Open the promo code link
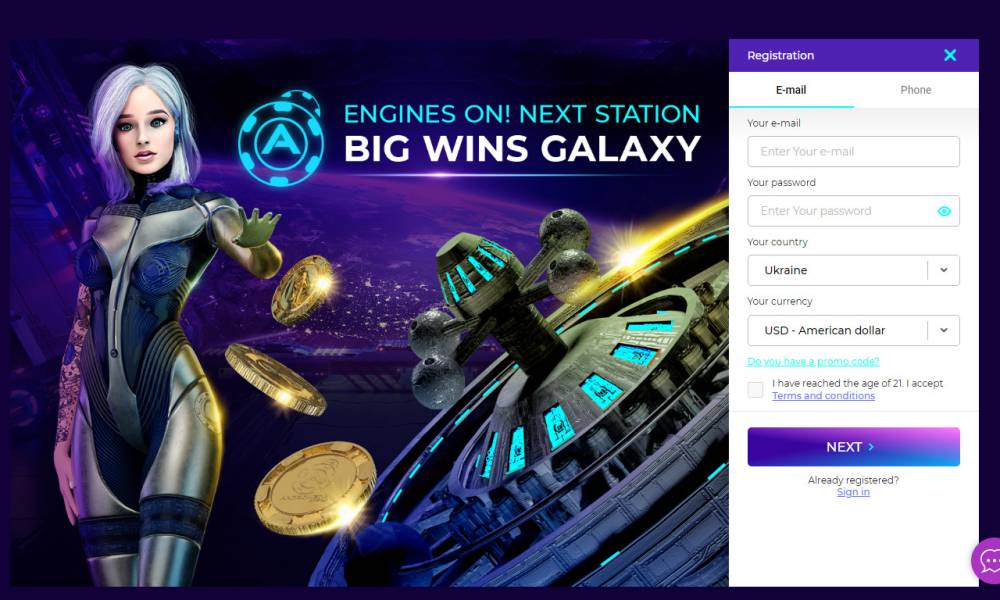The image size is (1000, 600). pos(813,362)
